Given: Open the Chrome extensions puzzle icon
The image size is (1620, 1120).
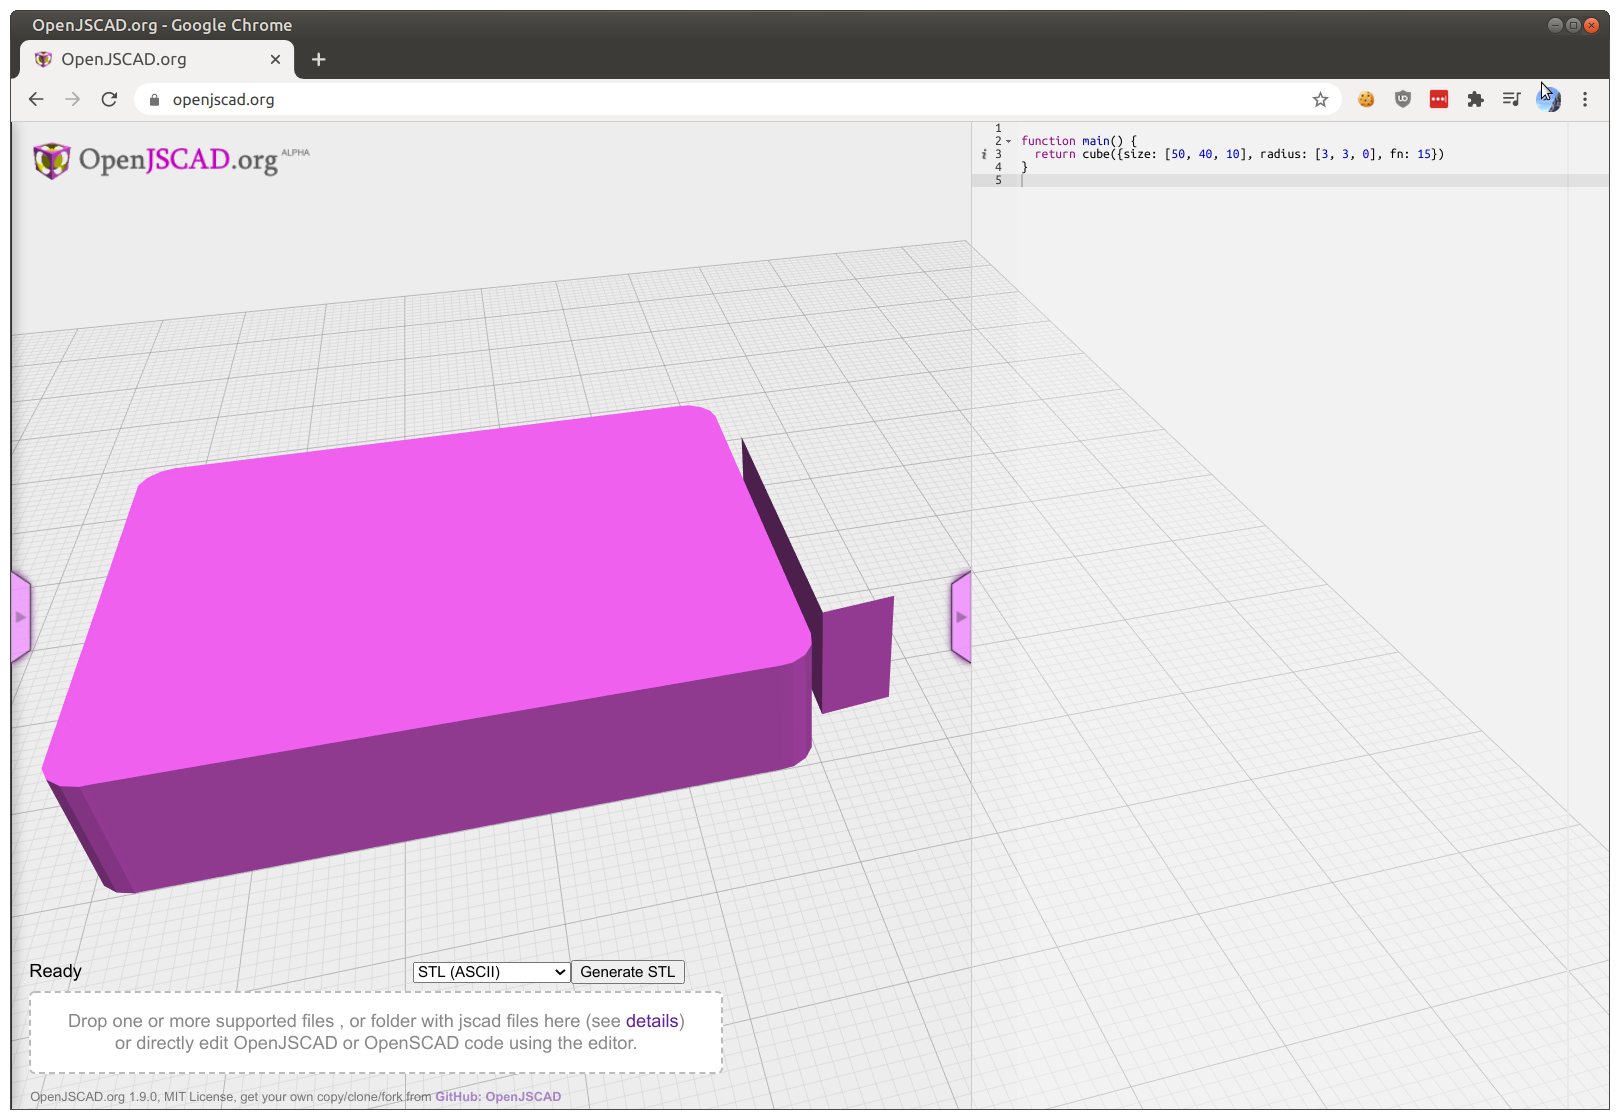Looking at the screenshot, I should (x=1475, y=99).
